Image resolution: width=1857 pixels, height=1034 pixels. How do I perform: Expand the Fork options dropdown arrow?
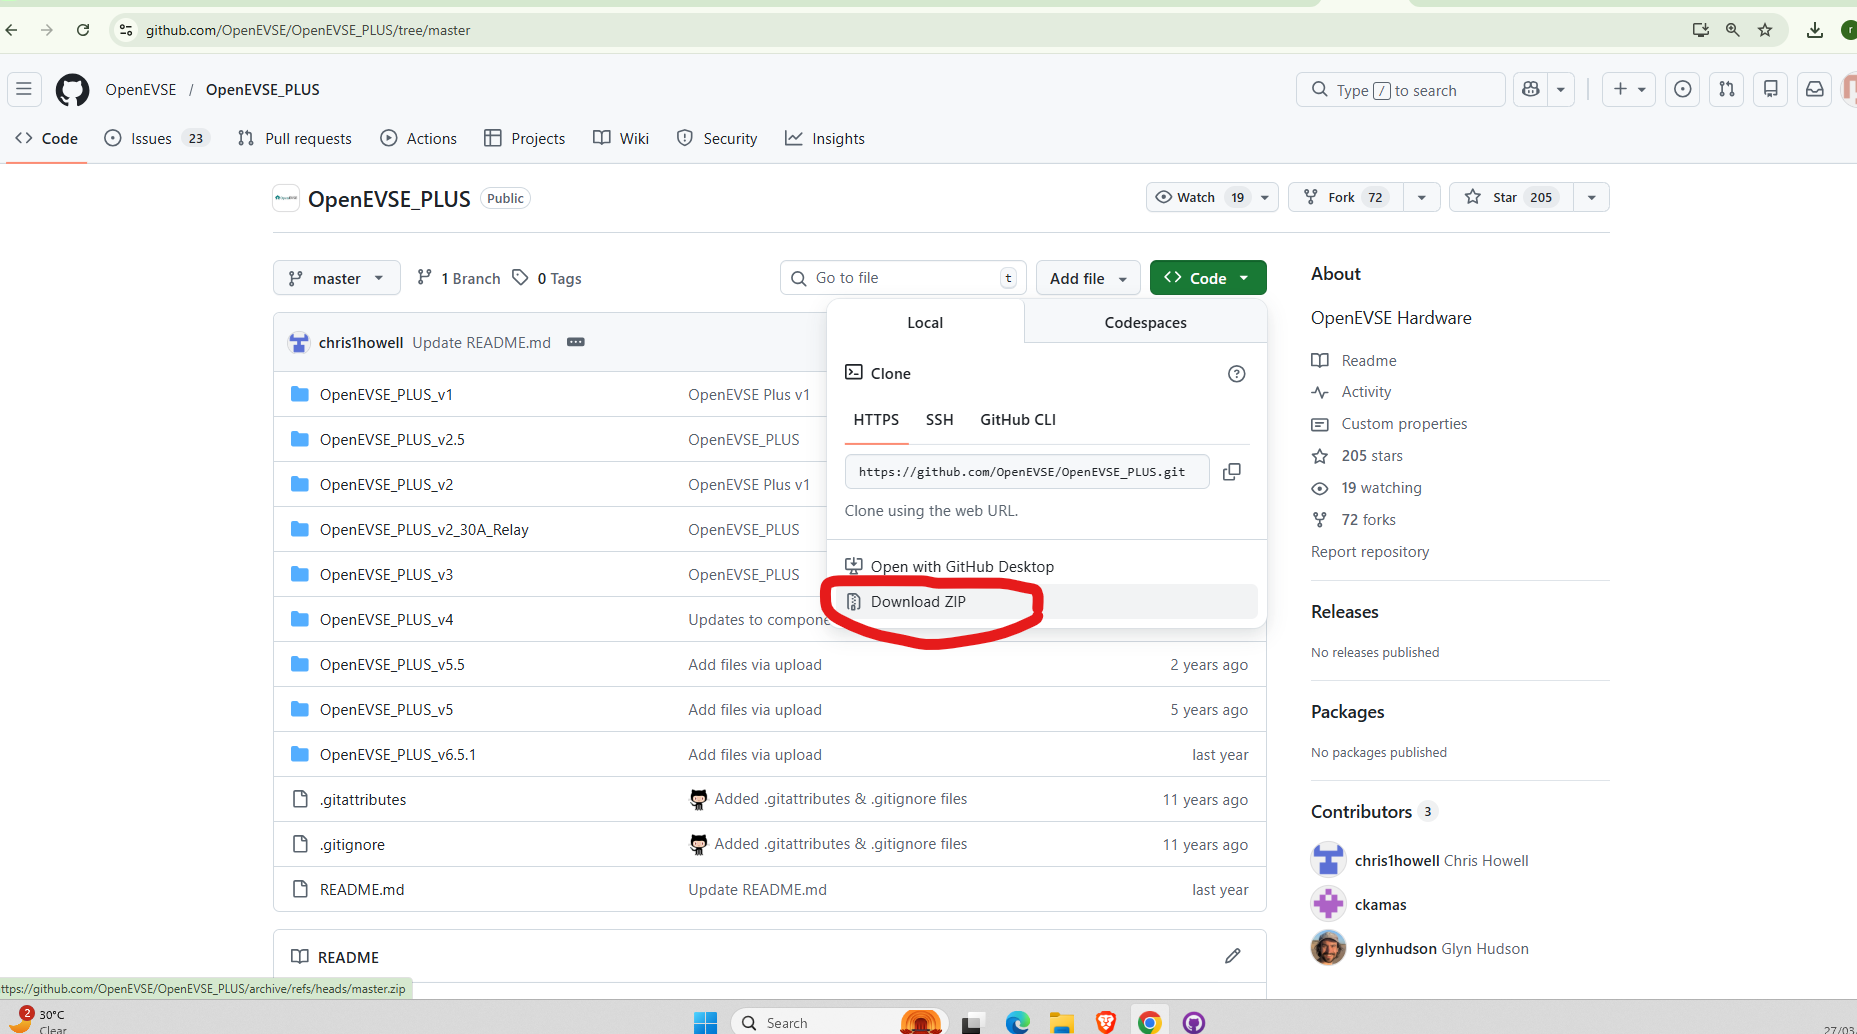tap(1421, 198)
